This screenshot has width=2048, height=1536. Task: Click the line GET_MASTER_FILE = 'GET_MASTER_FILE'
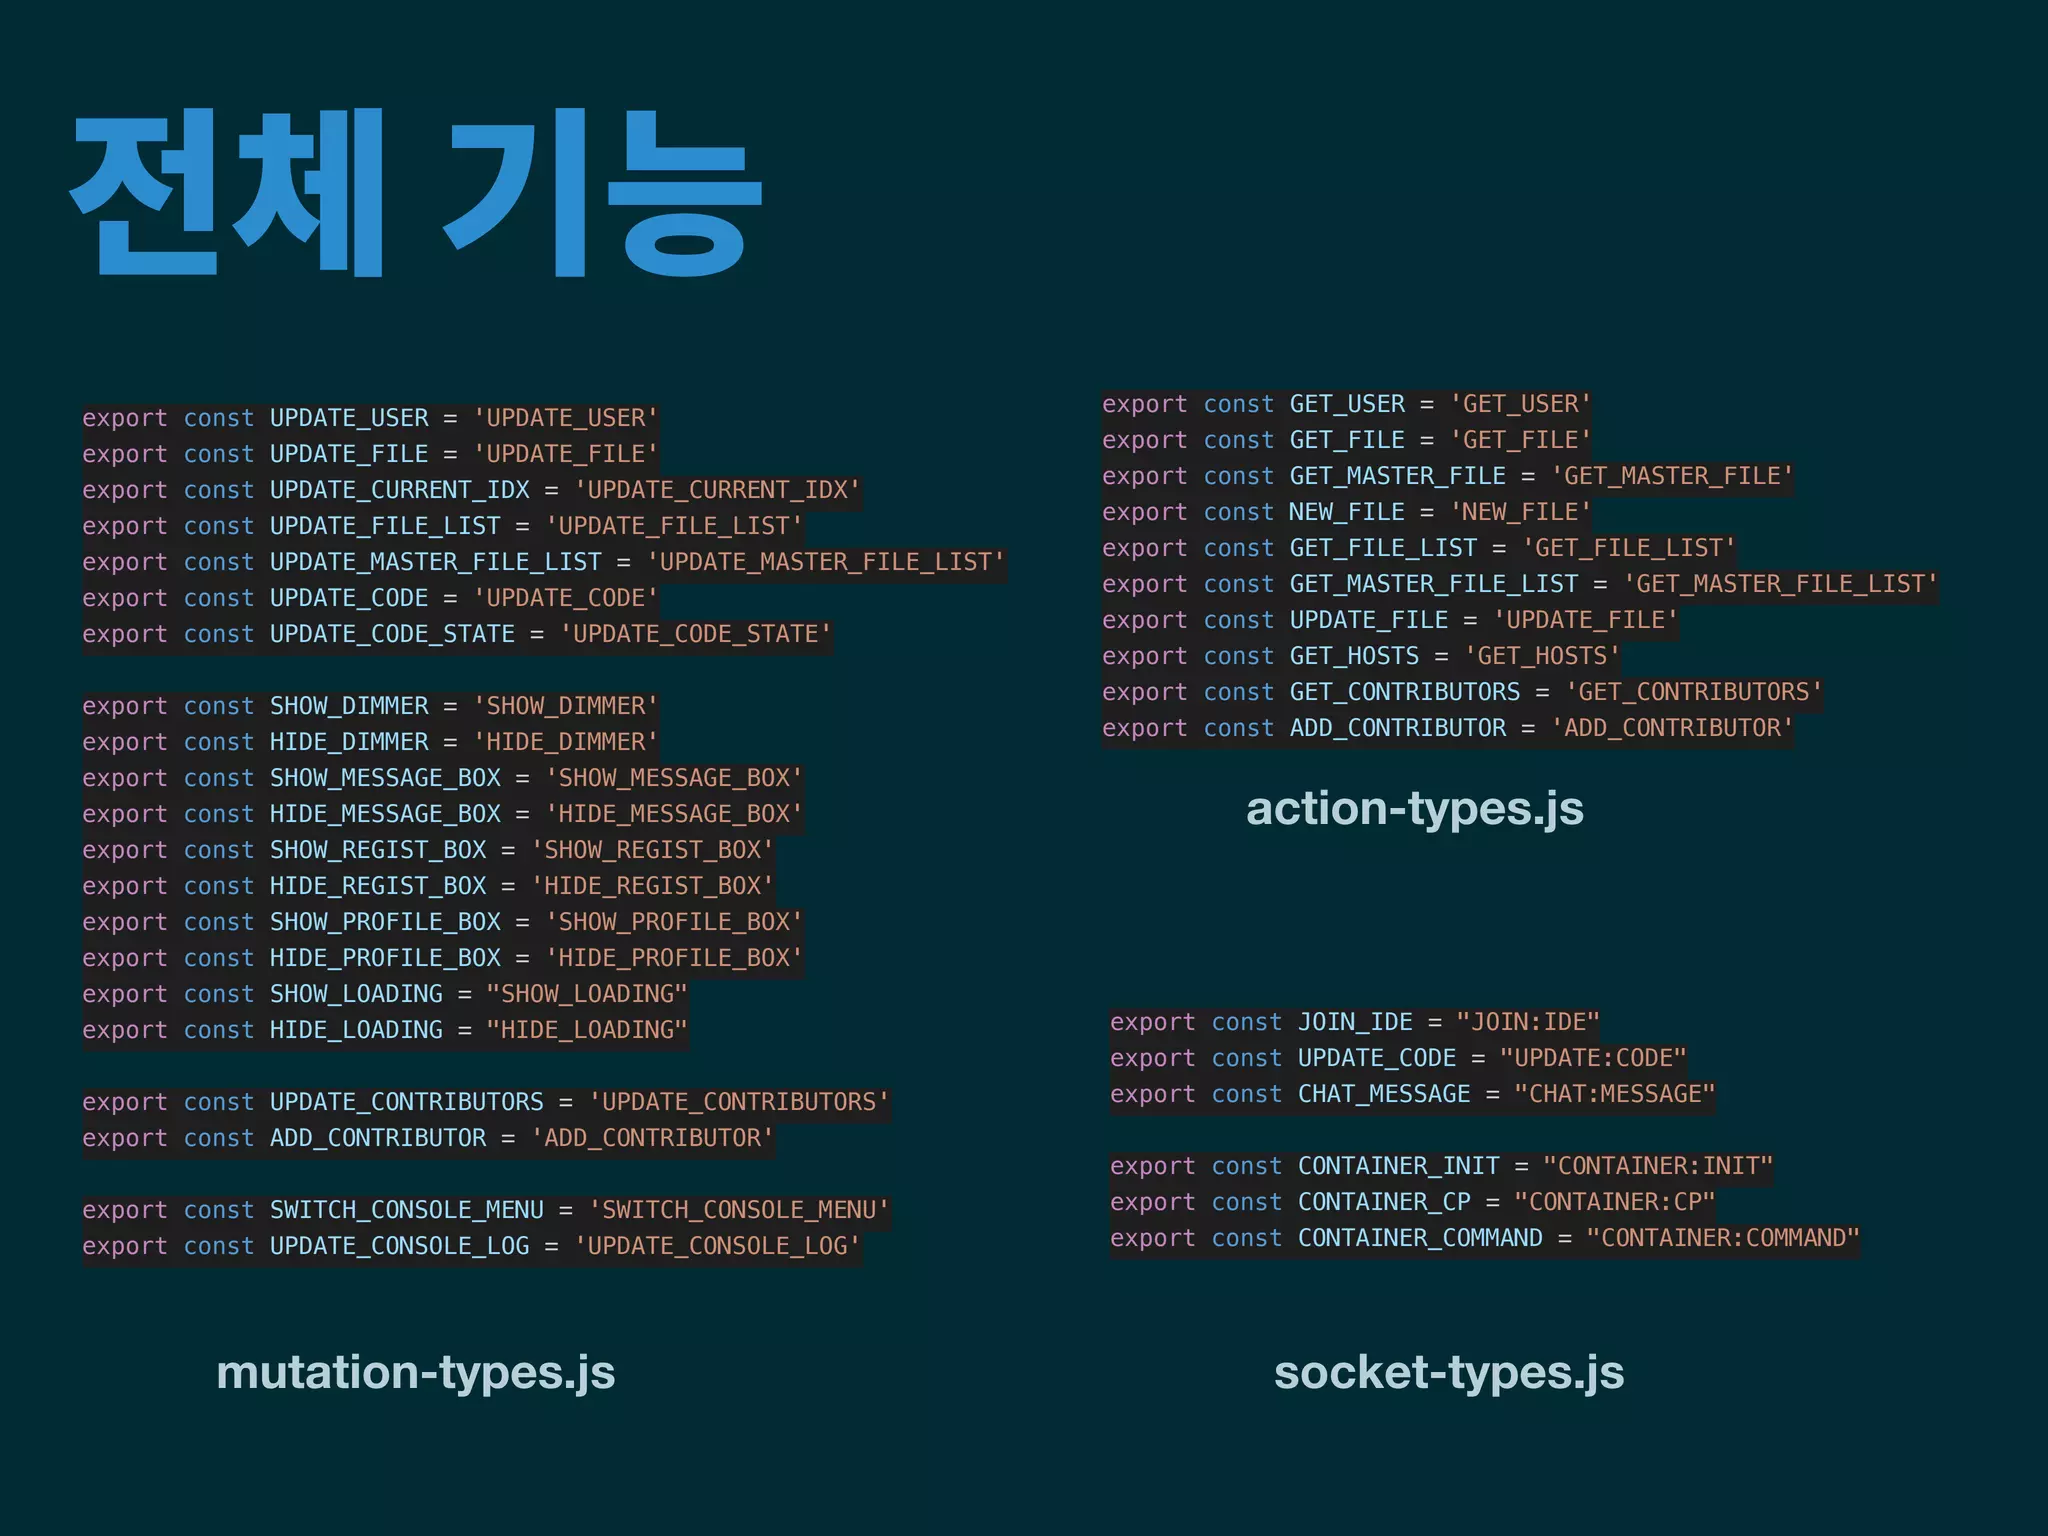[1447, 476]
